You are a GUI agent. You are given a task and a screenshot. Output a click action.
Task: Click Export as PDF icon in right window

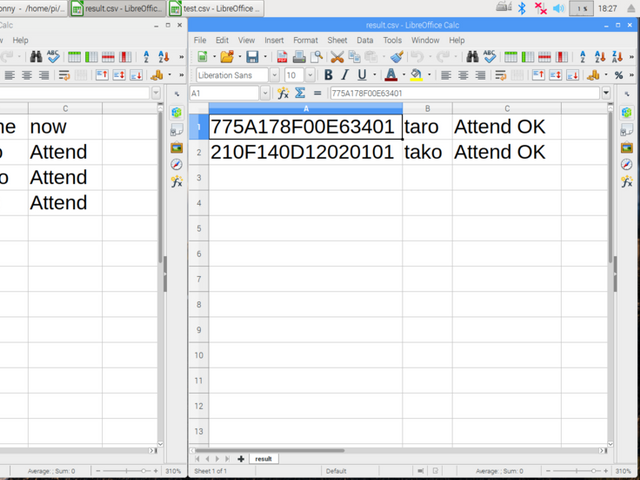[x=283, y=57]
